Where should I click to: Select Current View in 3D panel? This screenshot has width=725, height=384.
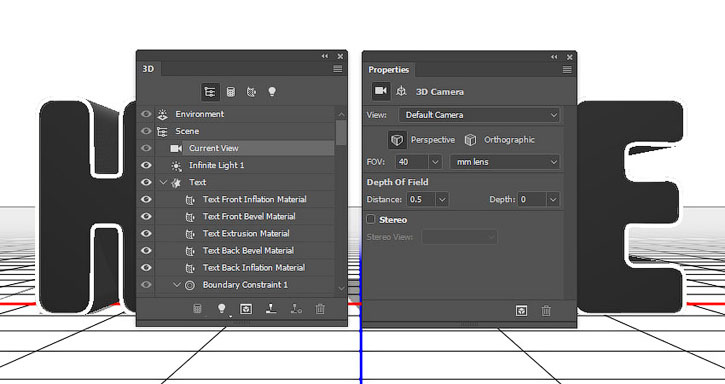pyautogui.click(x=244, y=148)
